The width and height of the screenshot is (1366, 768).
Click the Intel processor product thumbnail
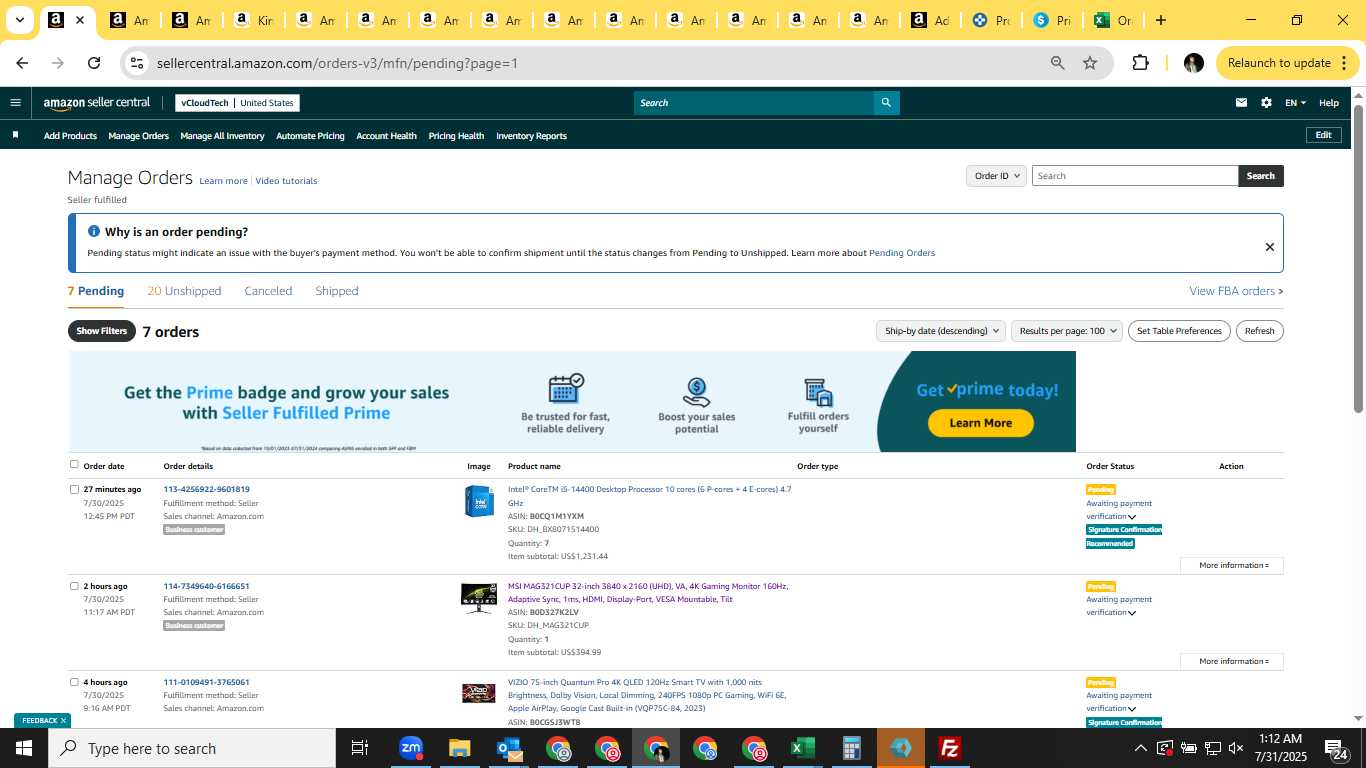tap(479, 501)
